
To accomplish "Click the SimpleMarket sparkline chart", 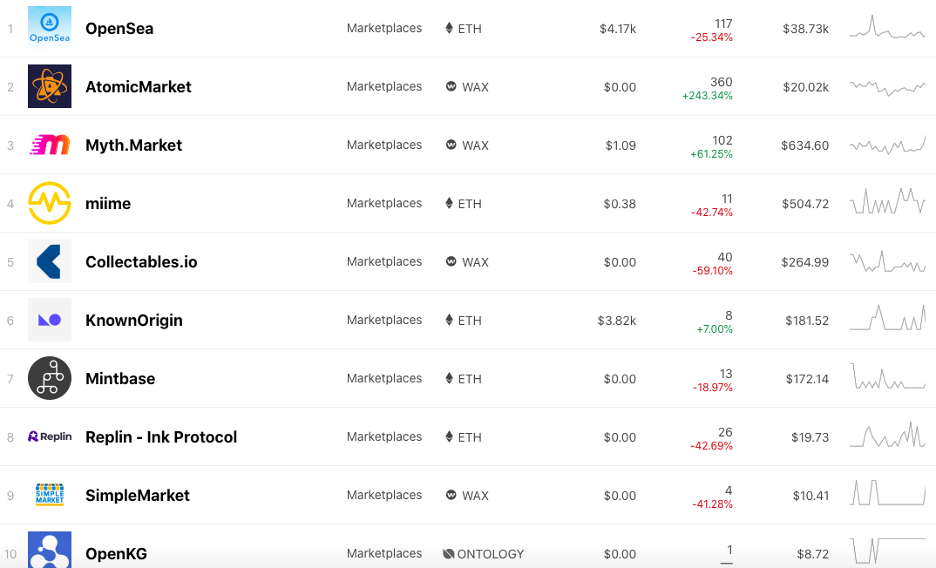I will coord(888,493).
